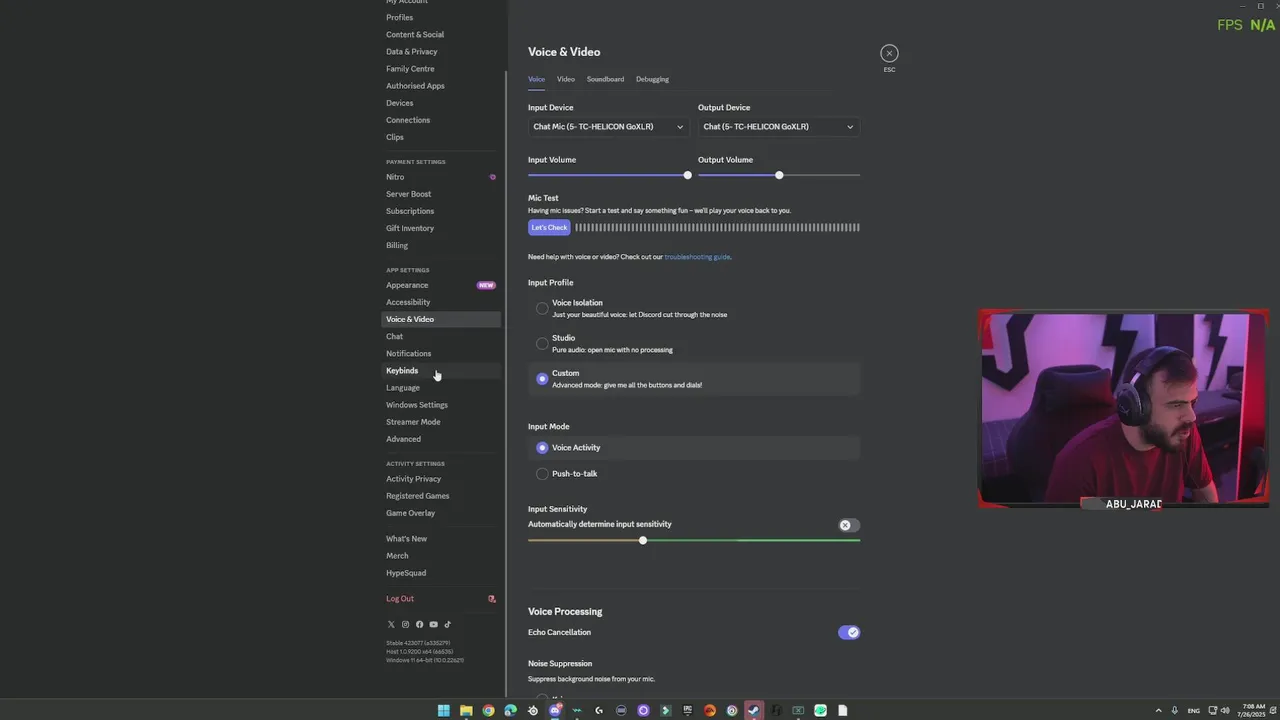Image resolution: width=1280 pixels, height=720 pixels.
Task: Open Keybinds settings in the sidebar
Action: pos(441,371)
